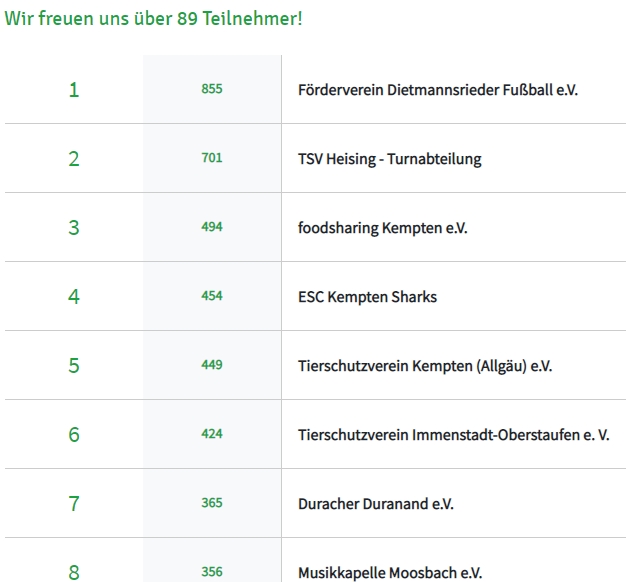Open Musikkapelle Moosbach e.V. entry
This screenshot has width=626, height=582.
(390, 572)
